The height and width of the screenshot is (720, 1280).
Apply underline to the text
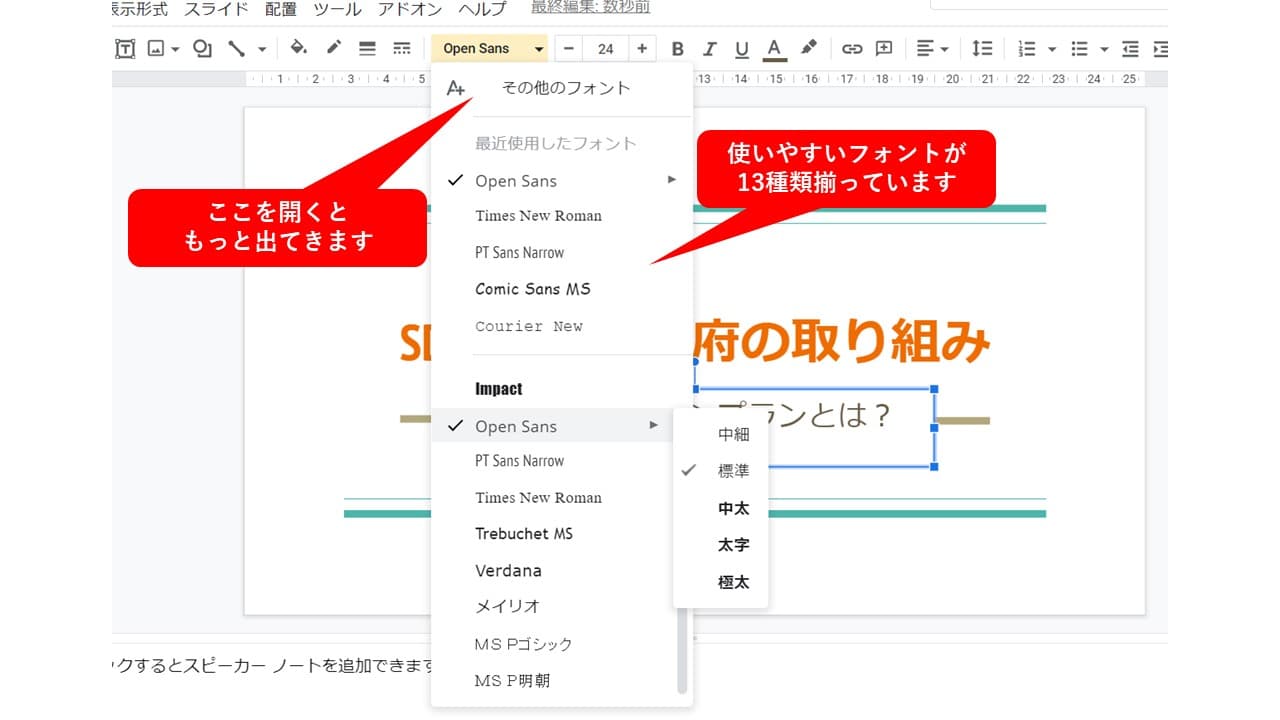[741, 49]
